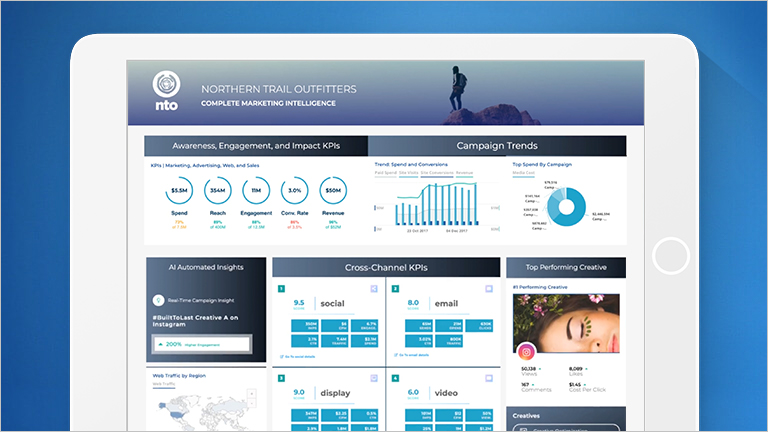The height and width of the screenshot is (432, 768).
Task: Select the number 1 badge for social
Action: pyautogui.click(x=282, y=289)
